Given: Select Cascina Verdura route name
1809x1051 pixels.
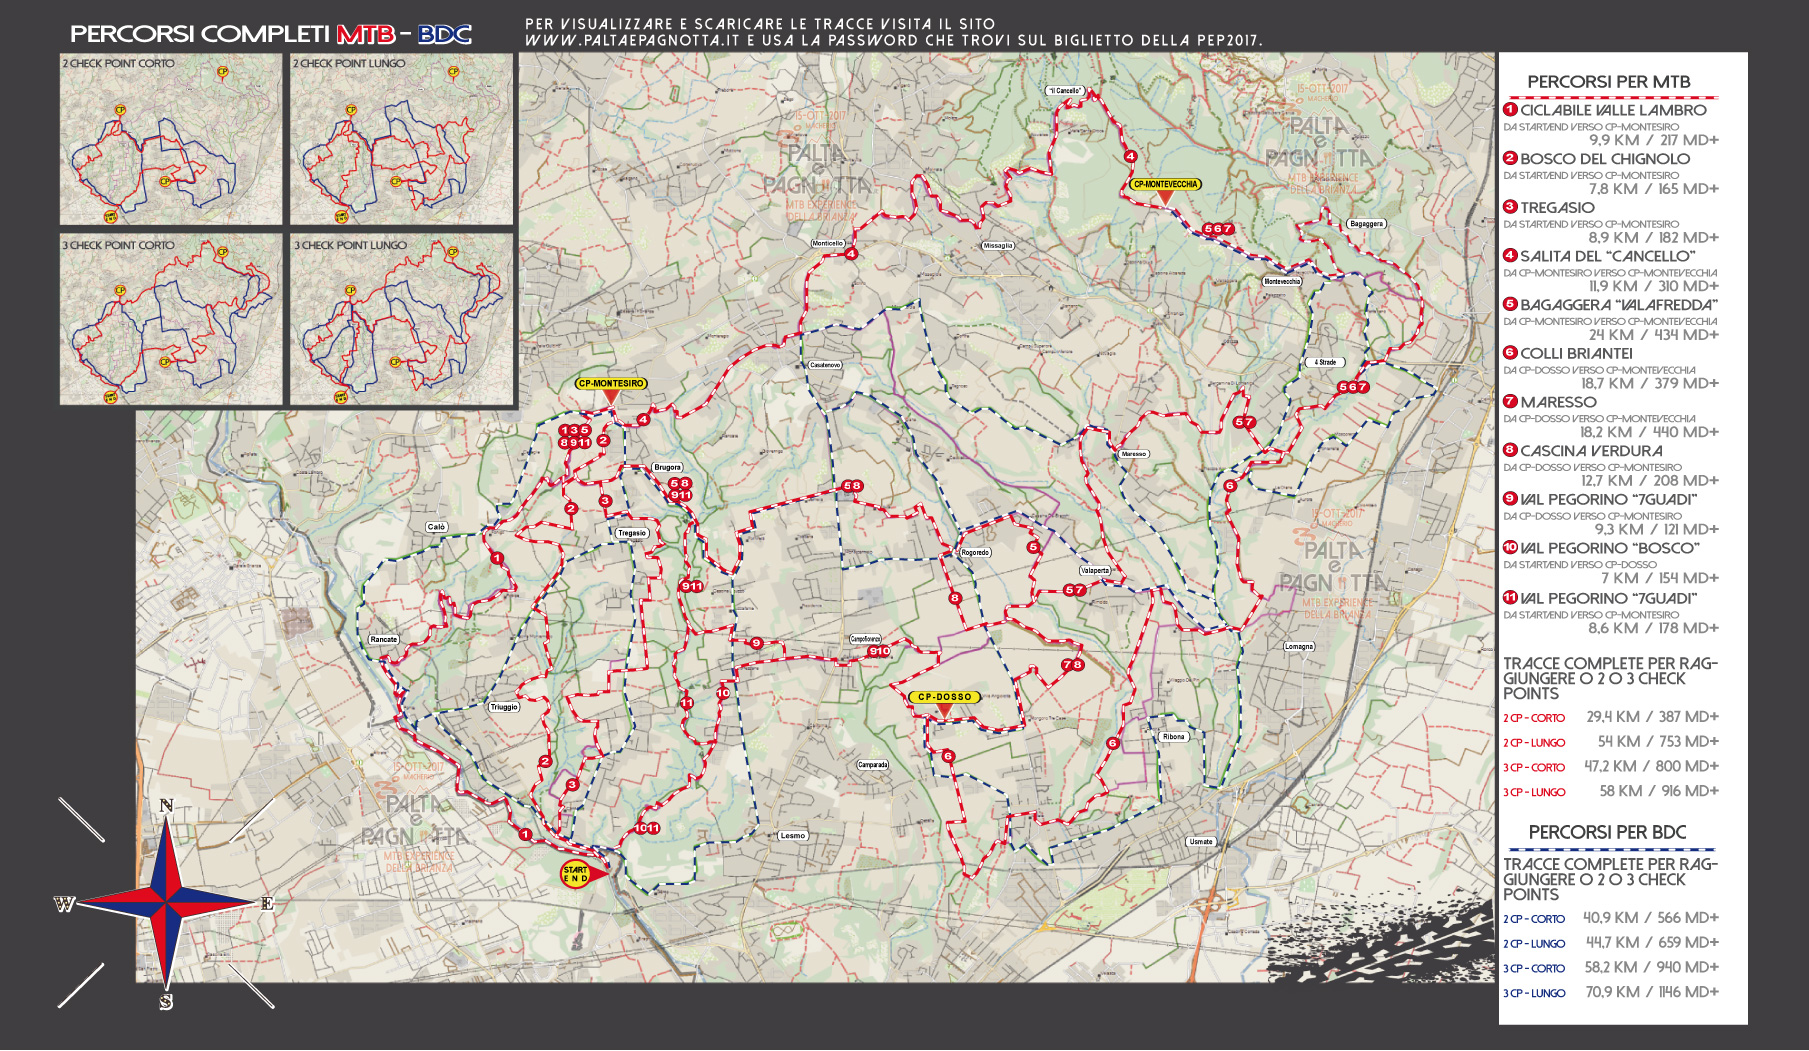Looking at the screenshot, I should [x=1591, y=451].
